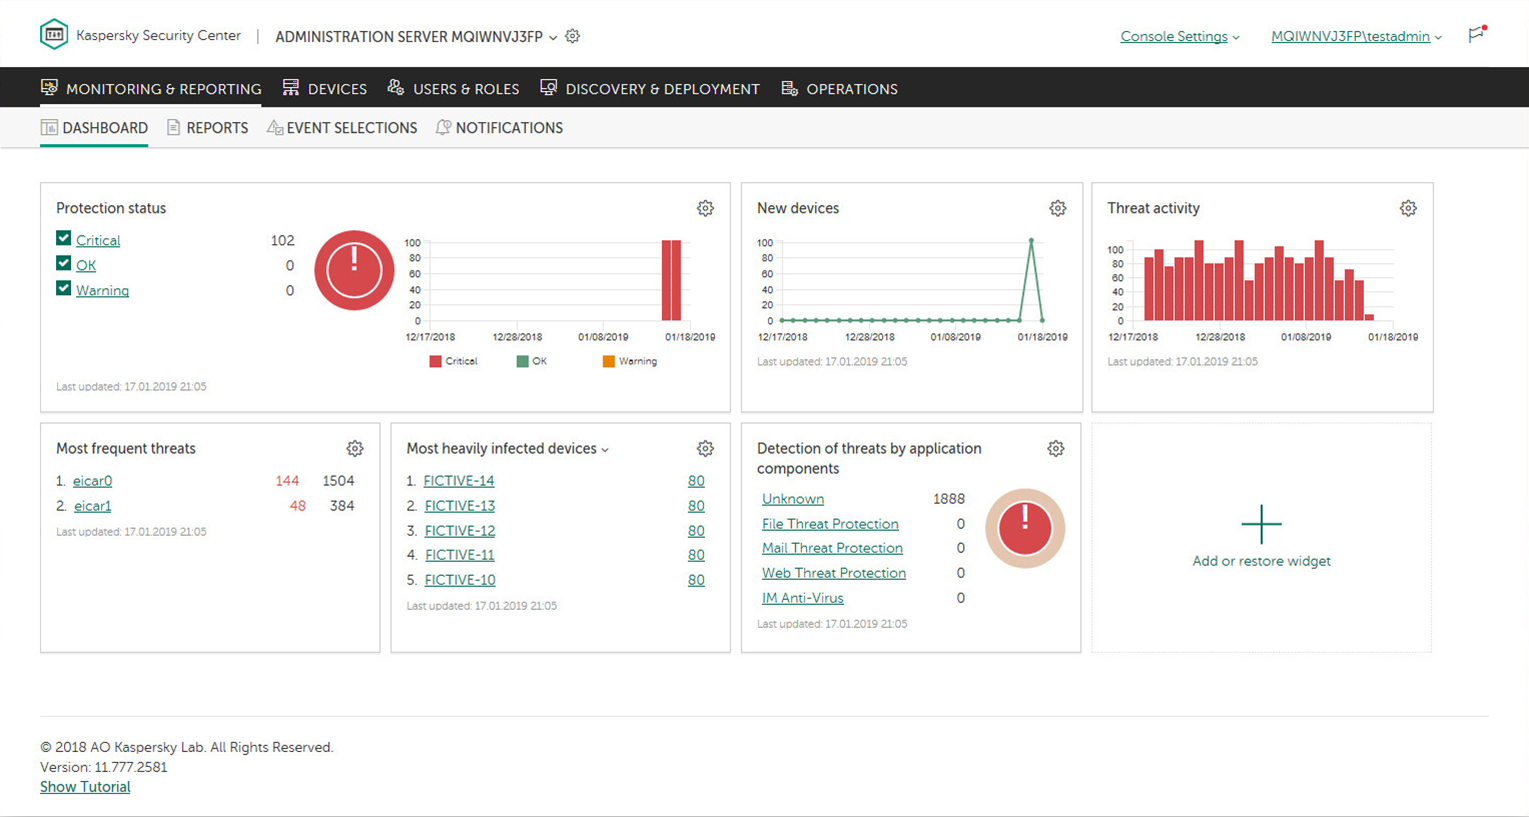Open the FICTIVE-11 device link
1529x817 pixels.
point(460,555)
